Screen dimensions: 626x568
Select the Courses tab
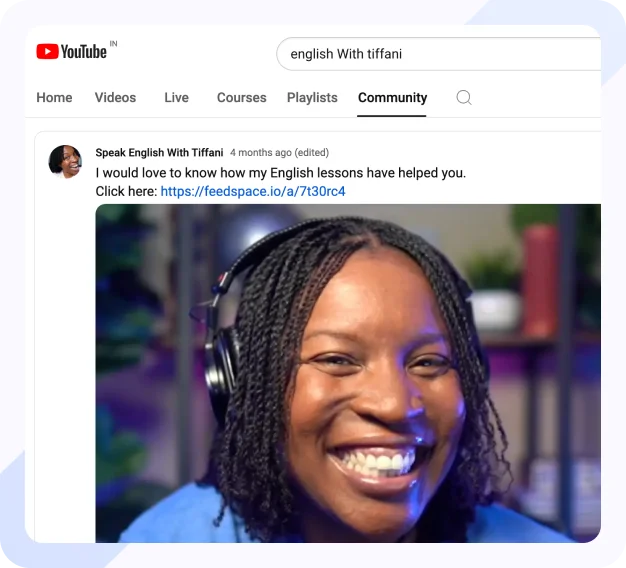point(242,97)
